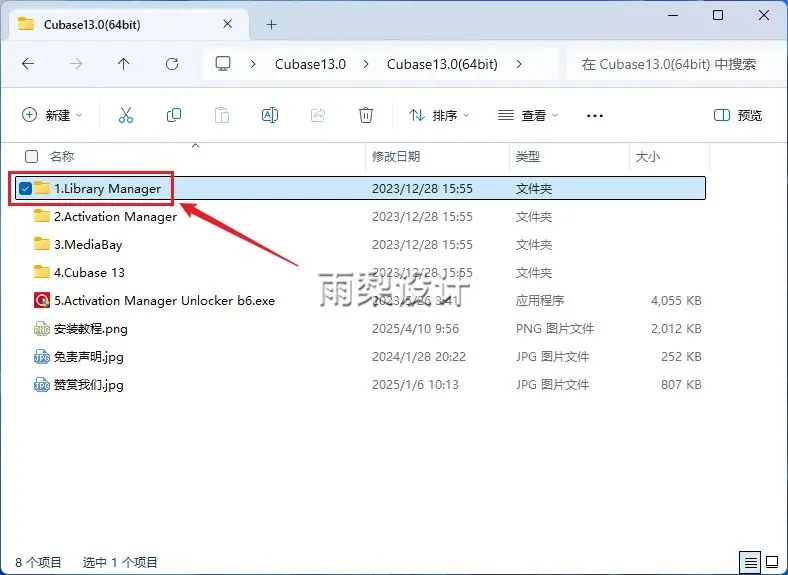Screen dimensions: 788x575
Task: Refresh the current folder view
Action: pos(172,64)
